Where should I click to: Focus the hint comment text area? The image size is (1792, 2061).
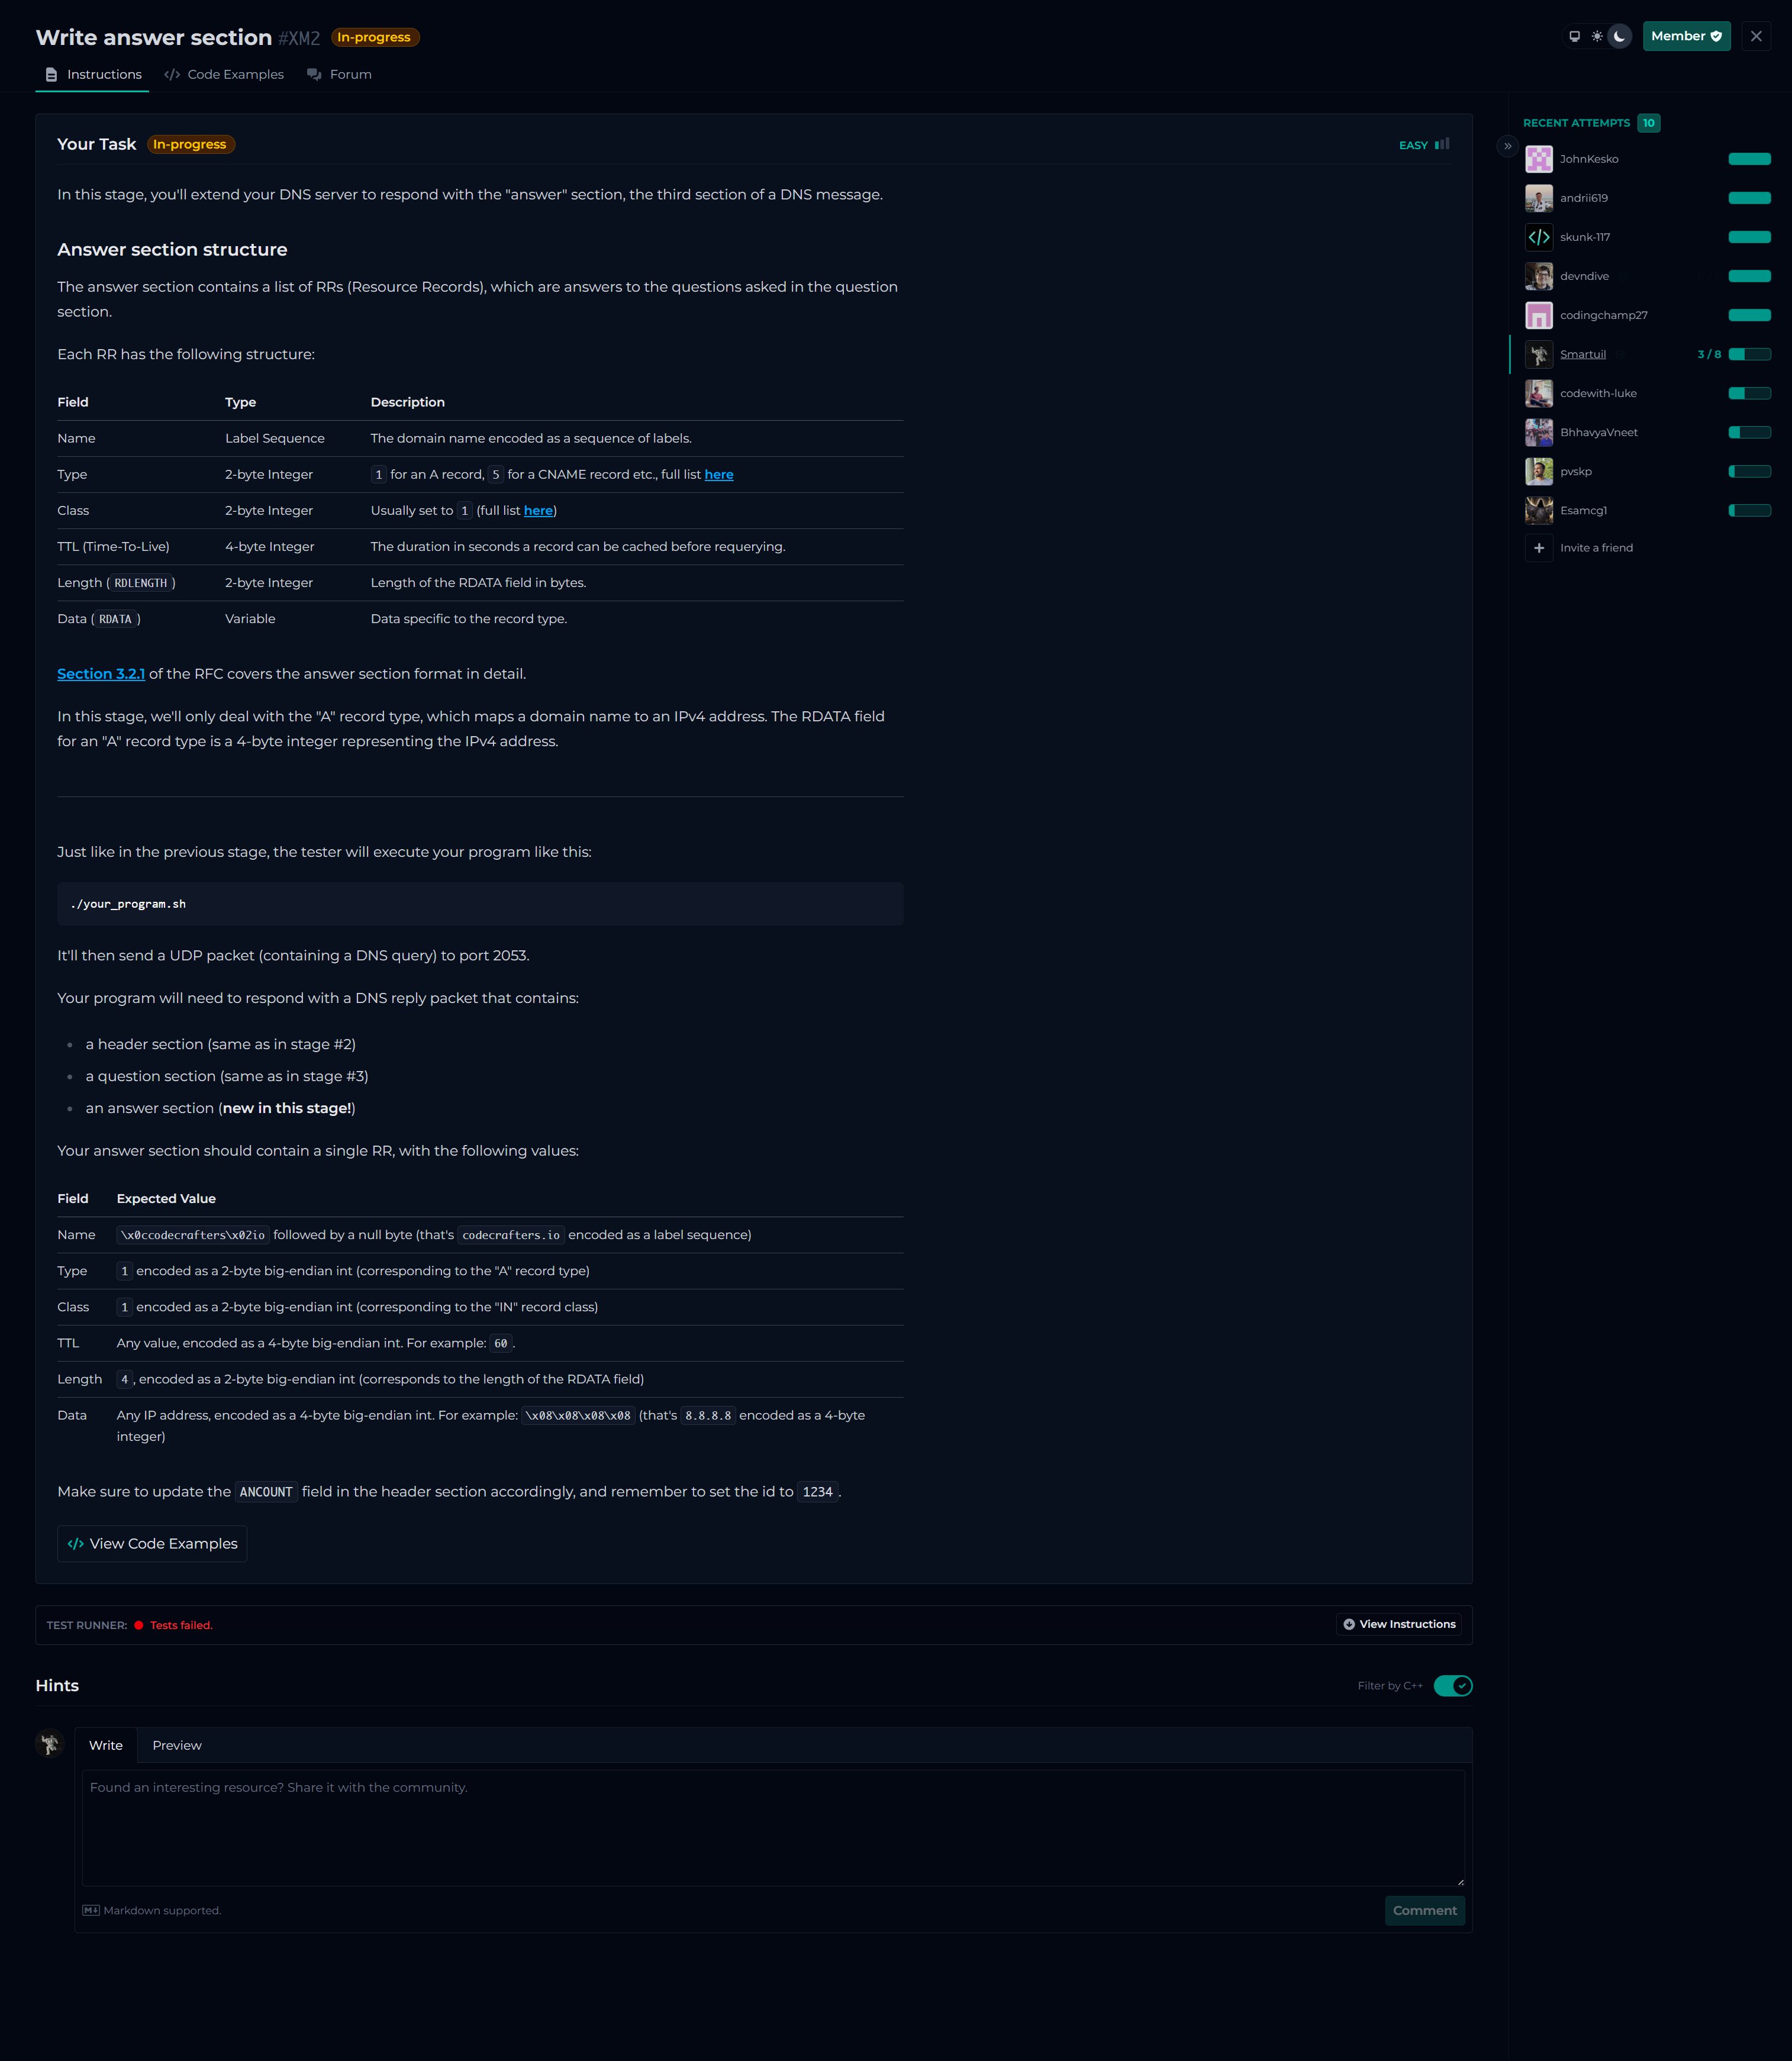point(772,1828)
